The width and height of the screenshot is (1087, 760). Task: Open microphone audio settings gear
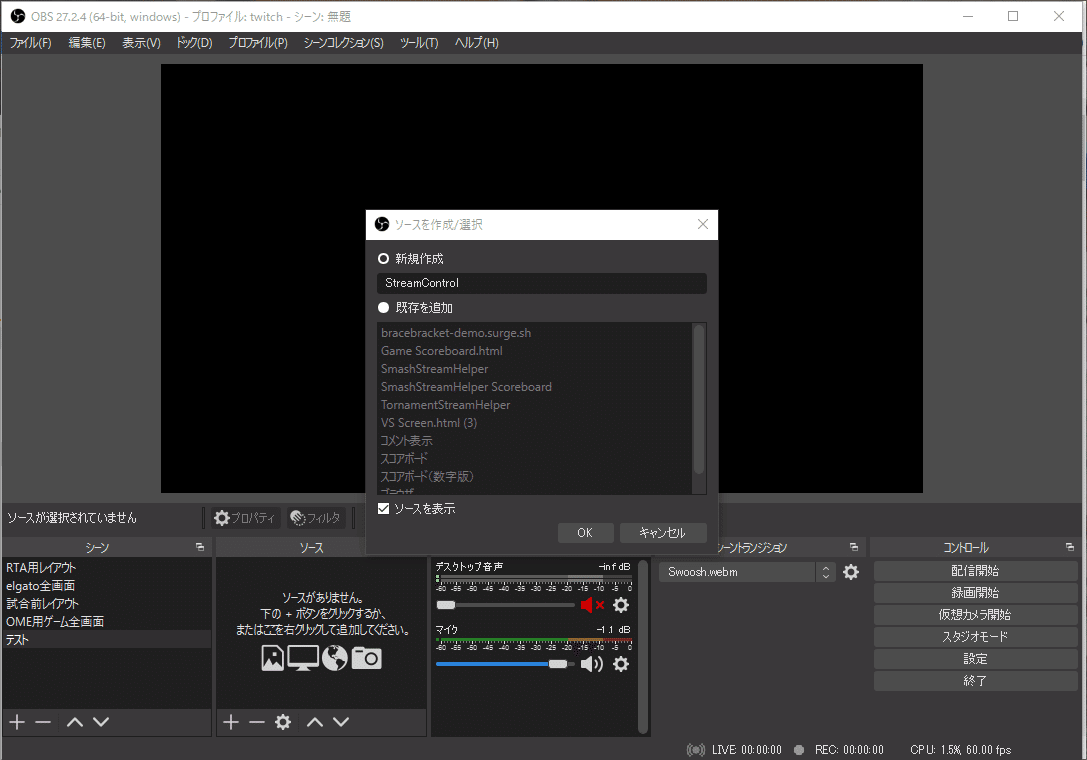tap(621, 664)
